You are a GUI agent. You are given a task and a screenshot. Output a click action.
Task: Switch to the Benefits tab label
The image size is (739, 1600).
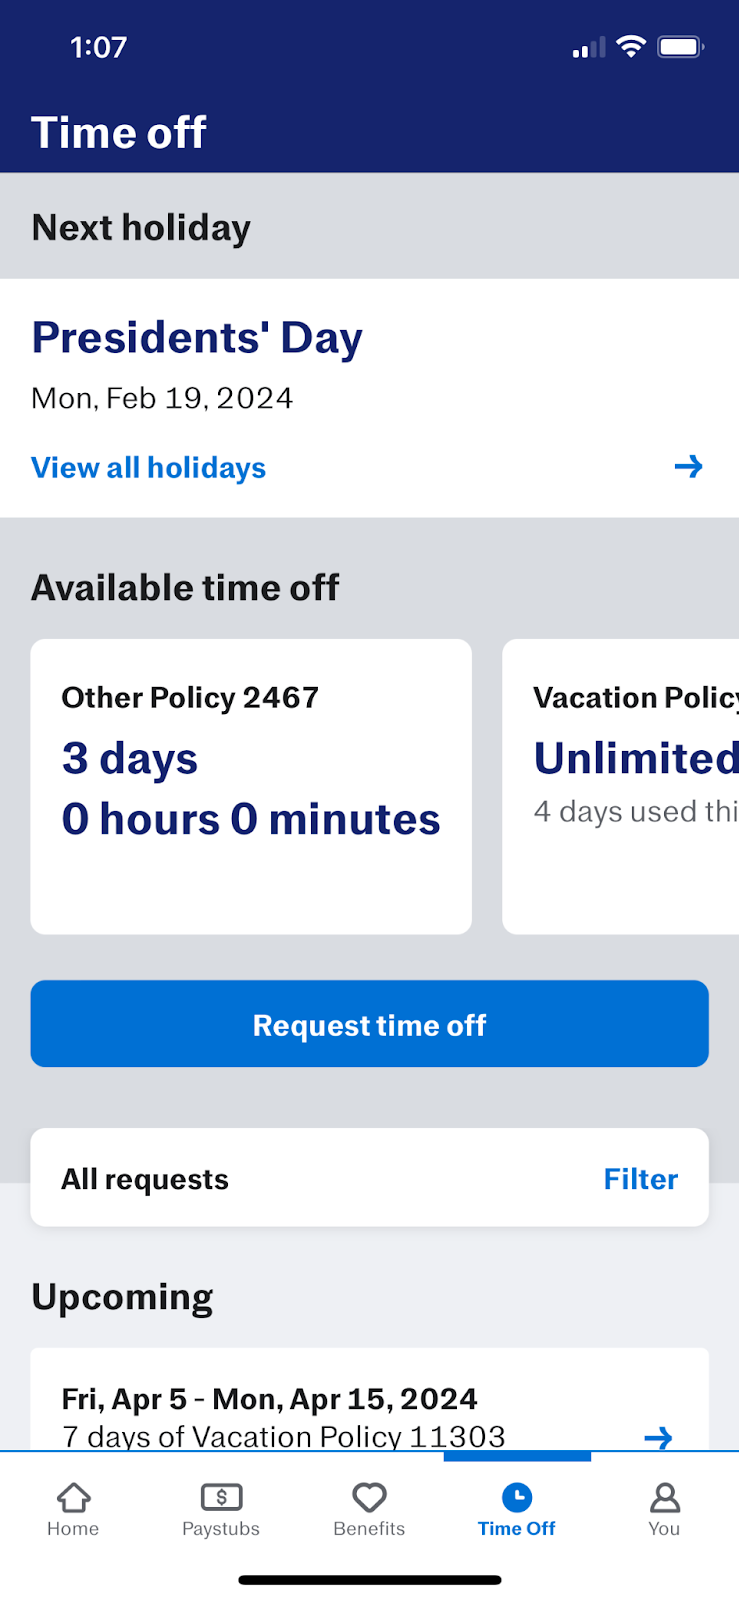[369, 1529]
